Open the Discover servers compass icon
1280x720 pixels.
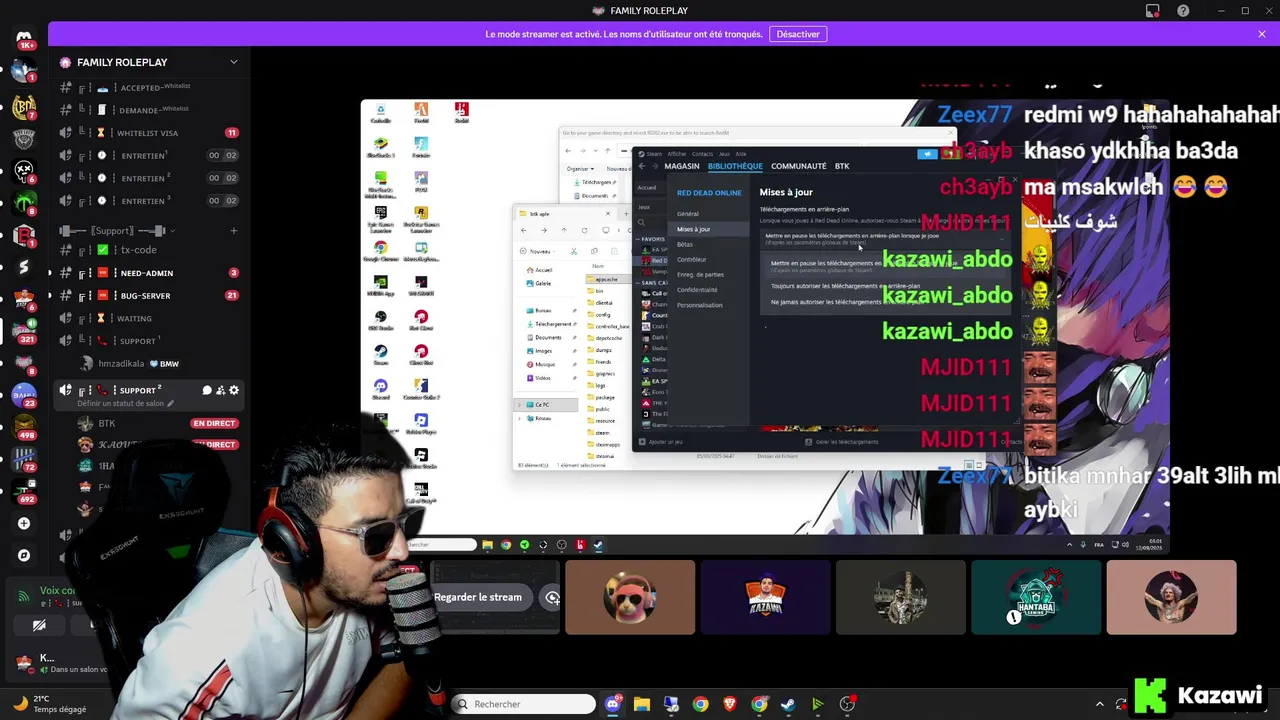(x=24, y=555)
